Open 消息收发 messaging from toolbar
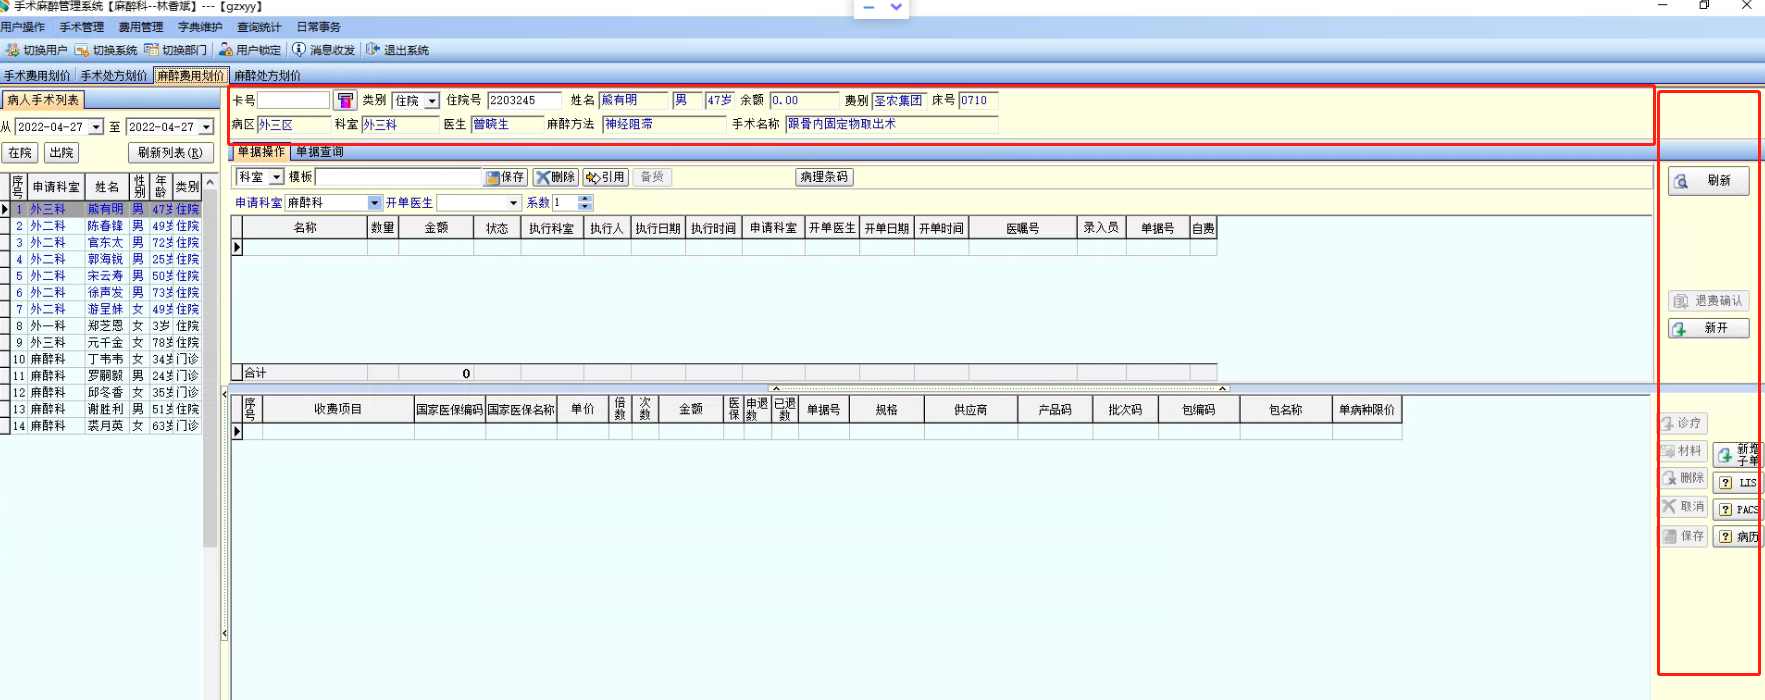 (x=323, y=50)
